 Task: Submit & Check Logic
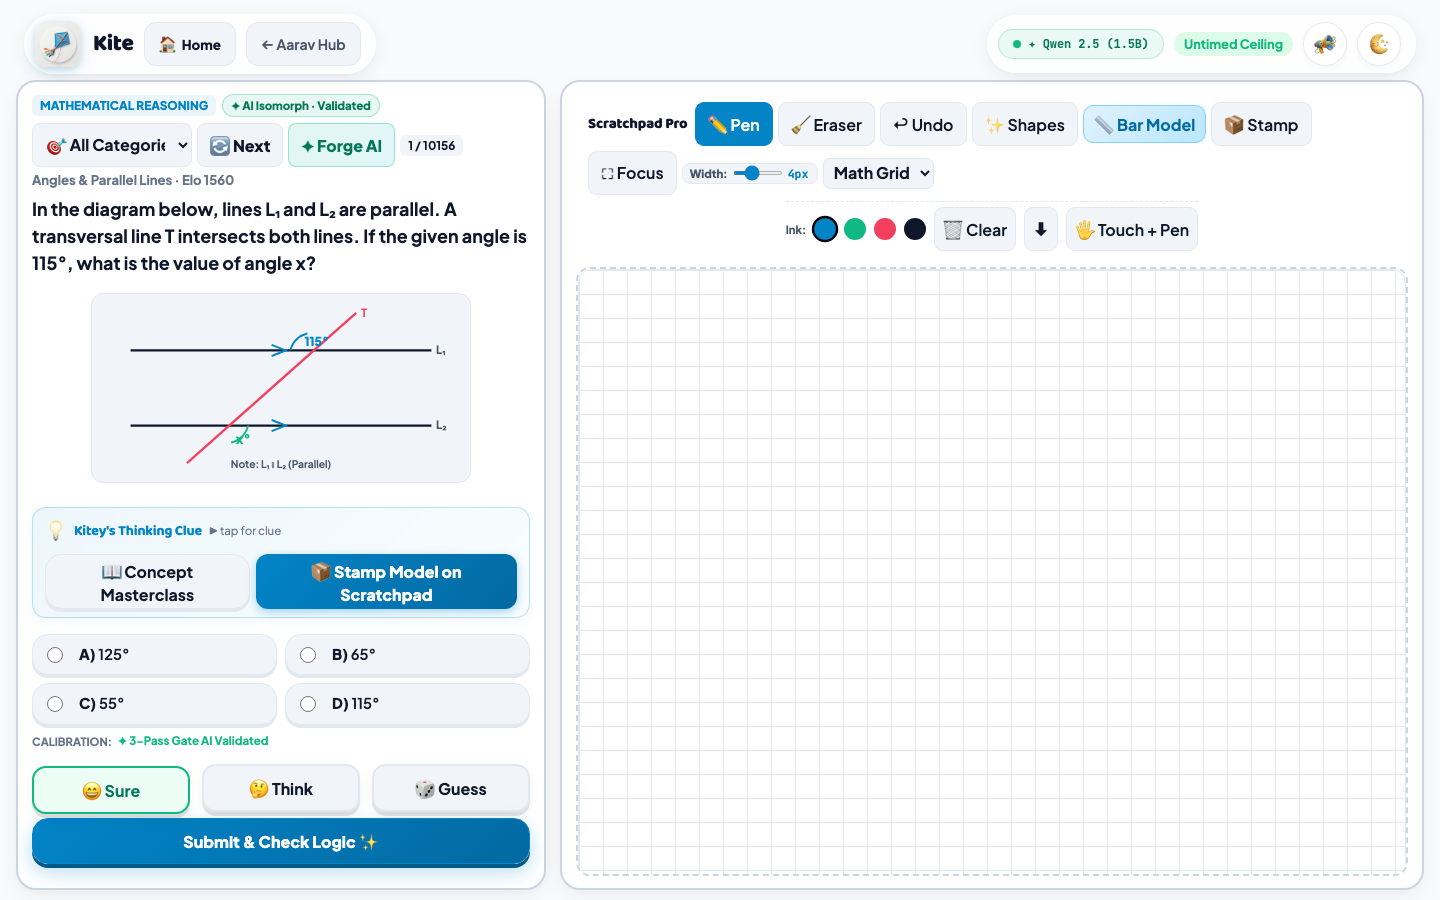tap(281, 842)
